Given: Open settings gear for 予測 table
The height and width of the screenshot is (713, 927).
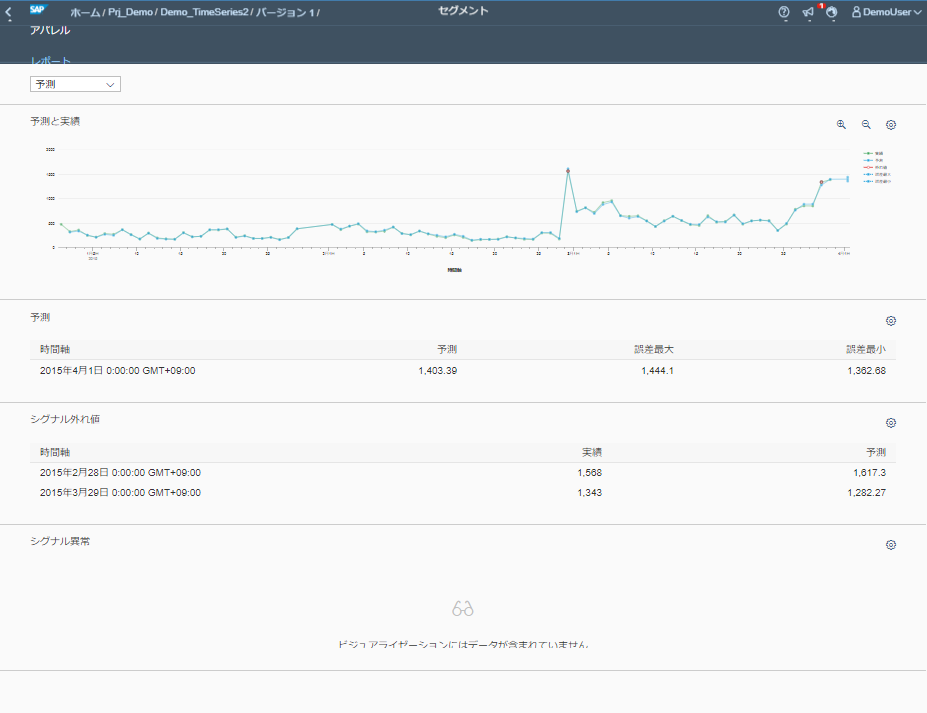Looking at the screenshot, I should (x=891, y=320).
